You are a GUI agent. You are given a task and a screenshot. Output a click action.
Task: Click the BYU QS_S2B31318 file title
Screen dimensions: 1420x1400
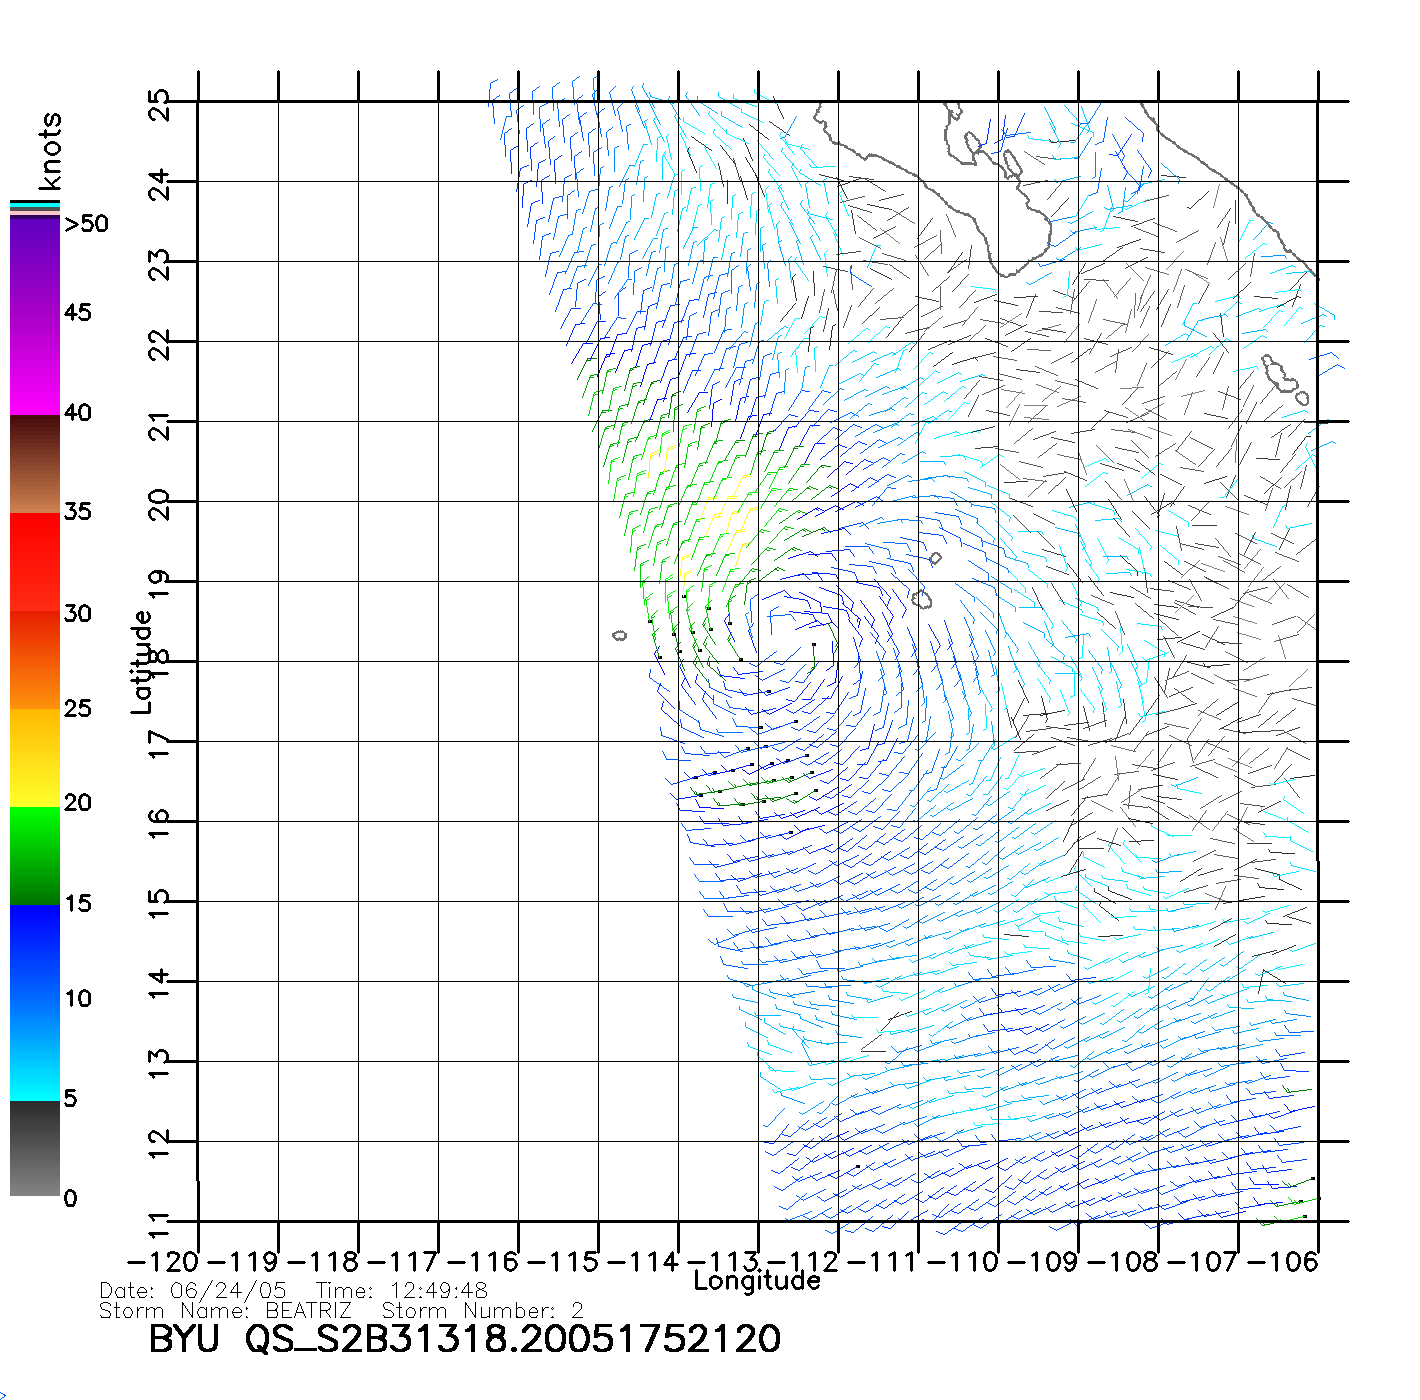coord(464,1340)
